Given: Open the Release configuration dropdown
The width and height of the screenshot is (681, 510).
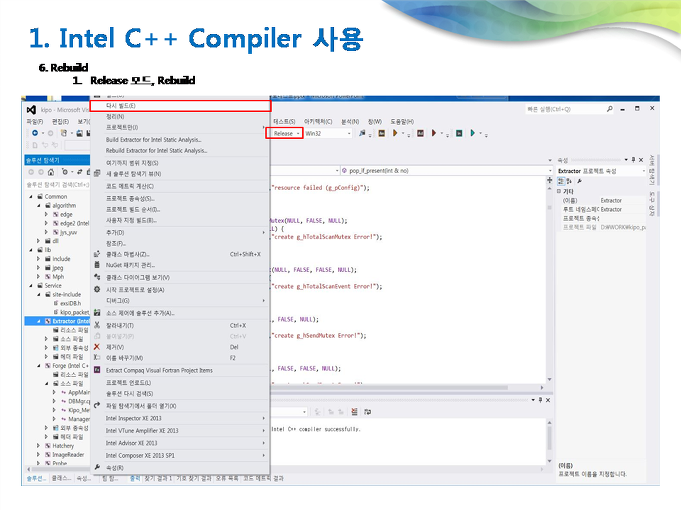Looking at the screenshot, I should pos(284,133).
